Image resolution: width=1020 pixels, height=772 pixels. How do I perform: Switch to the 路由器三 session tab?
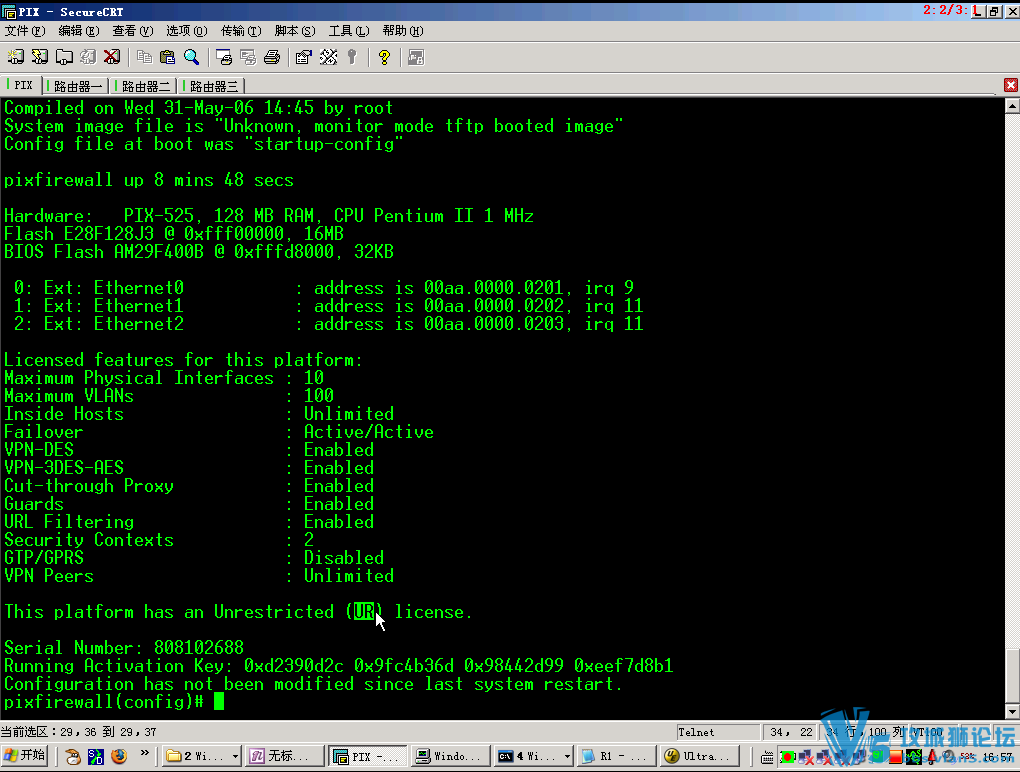click(x=212, y=86)
